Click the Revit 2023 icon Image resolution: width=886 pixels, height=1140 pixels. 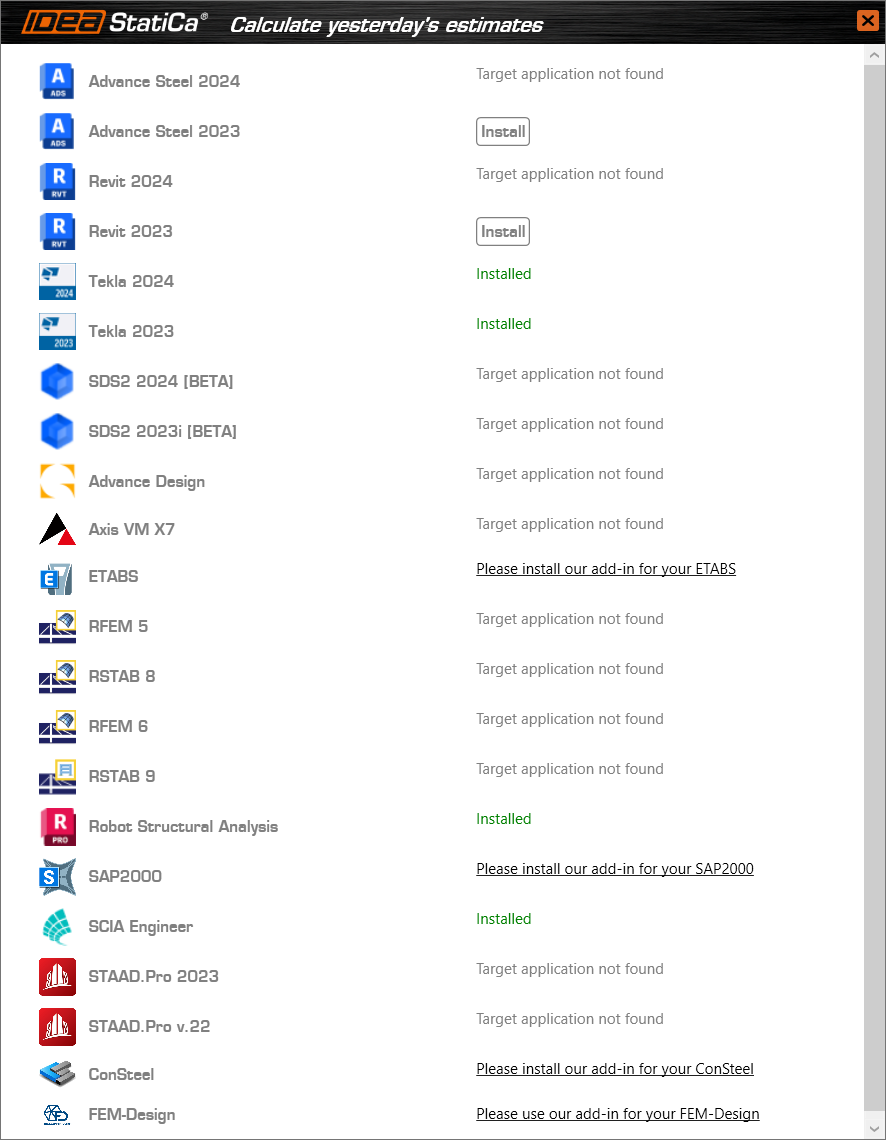click(x=57, y=231)
